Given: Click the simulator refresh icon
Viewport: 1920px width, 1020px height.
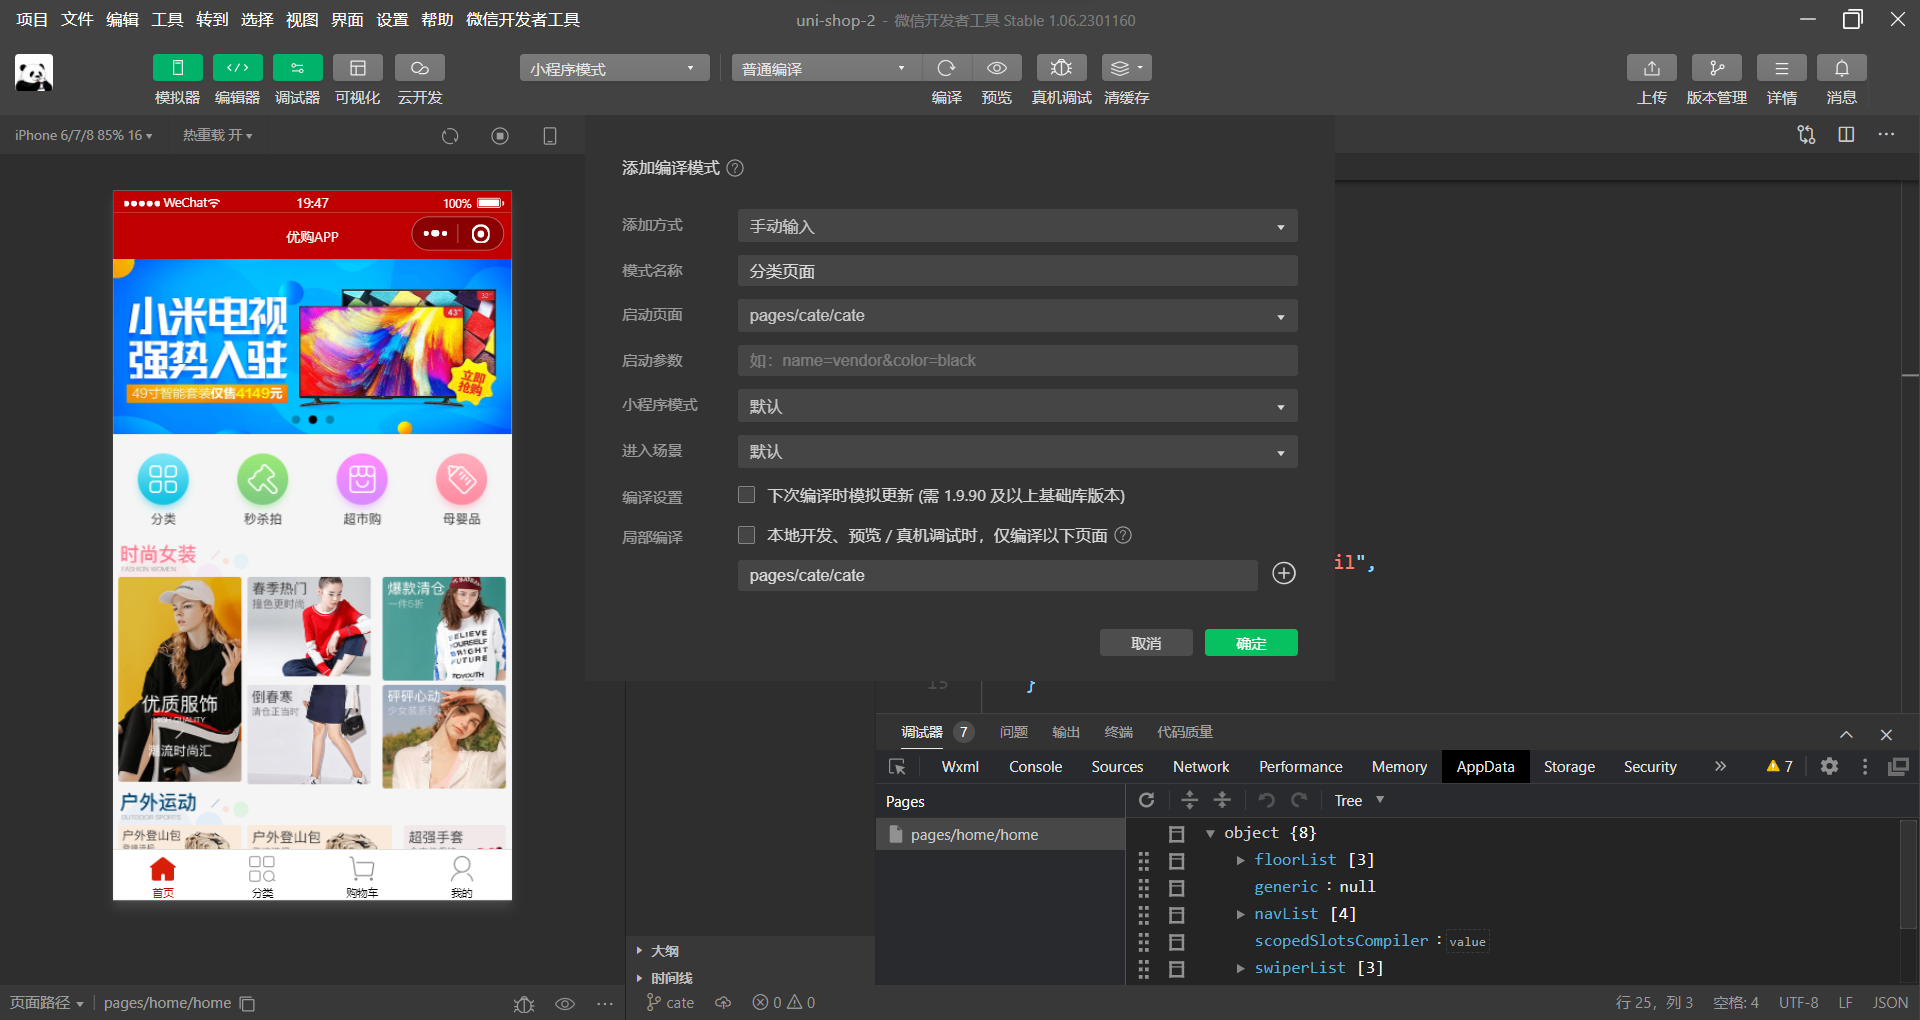Looking at the screenshot, I should pyautogui.click(x=450, y=136).
